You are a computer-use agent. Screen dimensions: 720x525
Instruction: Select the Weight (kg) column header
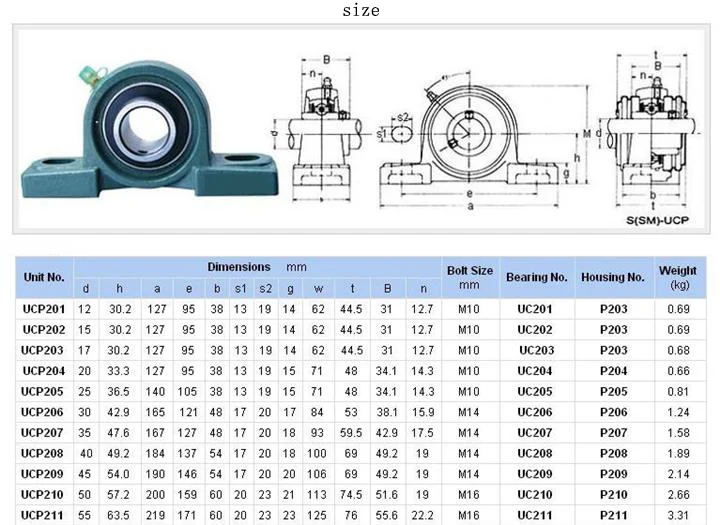click(x=679, y=277)
